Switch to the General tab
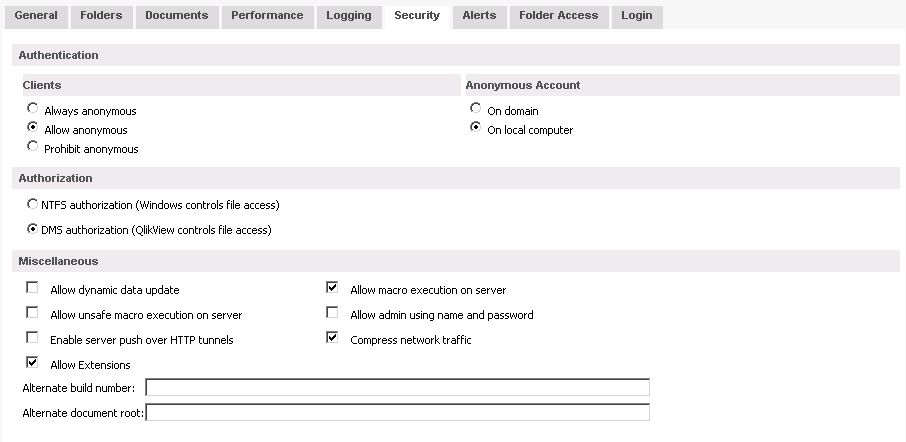The width and height of the screenshot is (906, 442). pos(36,16)
